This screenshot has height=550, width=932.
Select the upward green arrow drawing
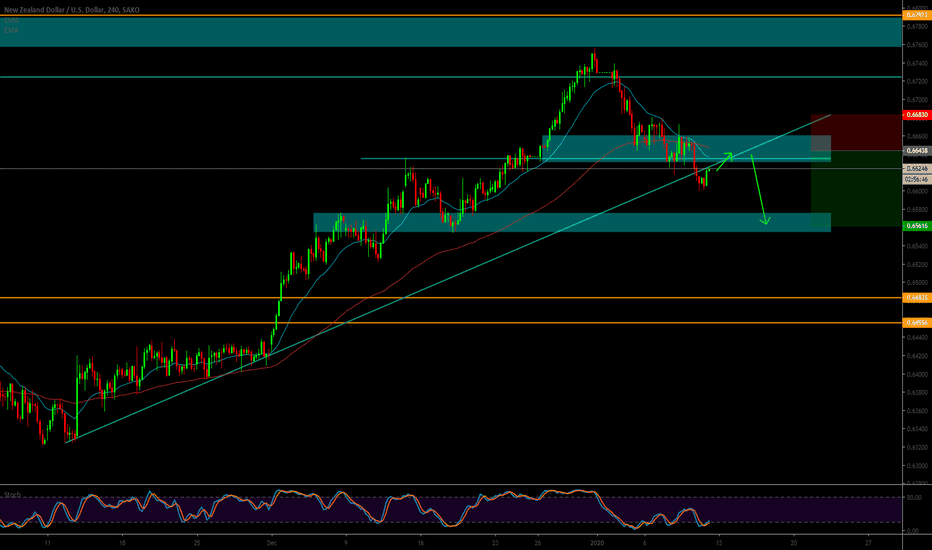[724, 162]
